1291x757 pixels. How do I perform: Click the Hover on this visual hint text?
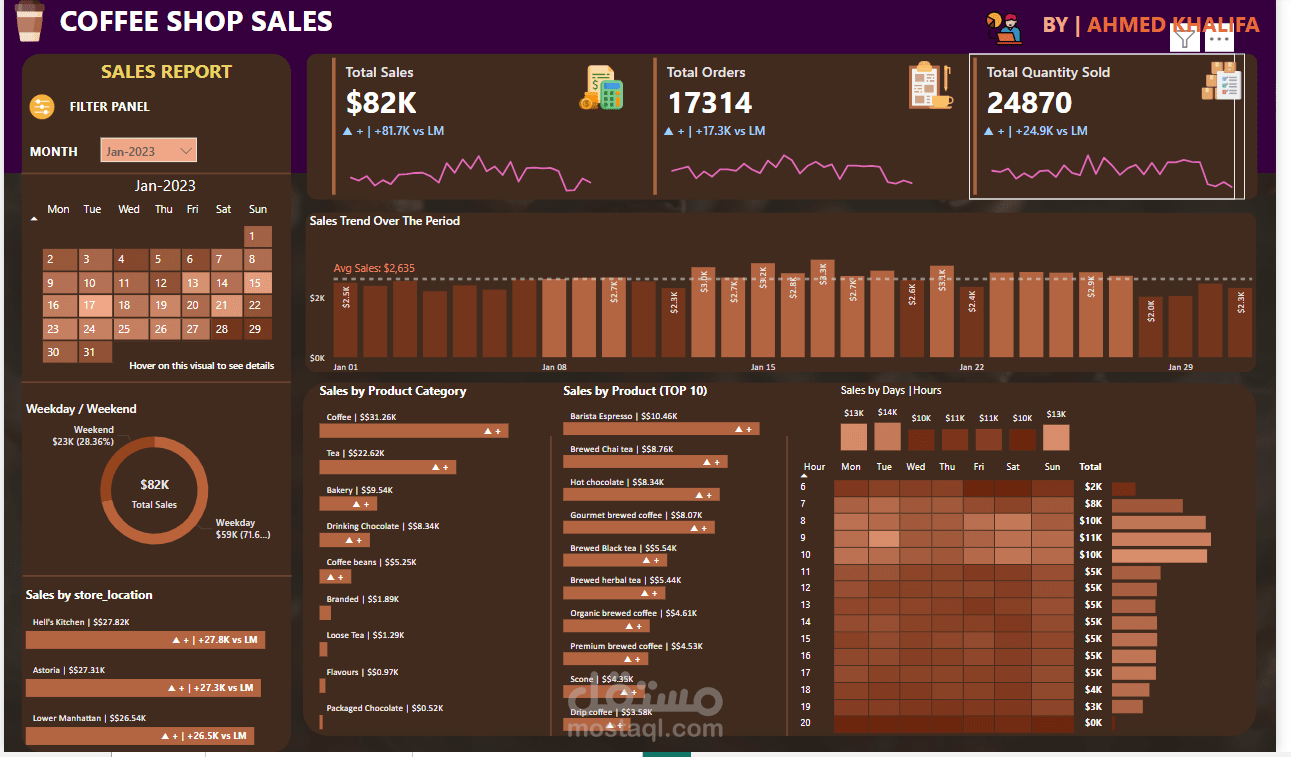[201, 366]
